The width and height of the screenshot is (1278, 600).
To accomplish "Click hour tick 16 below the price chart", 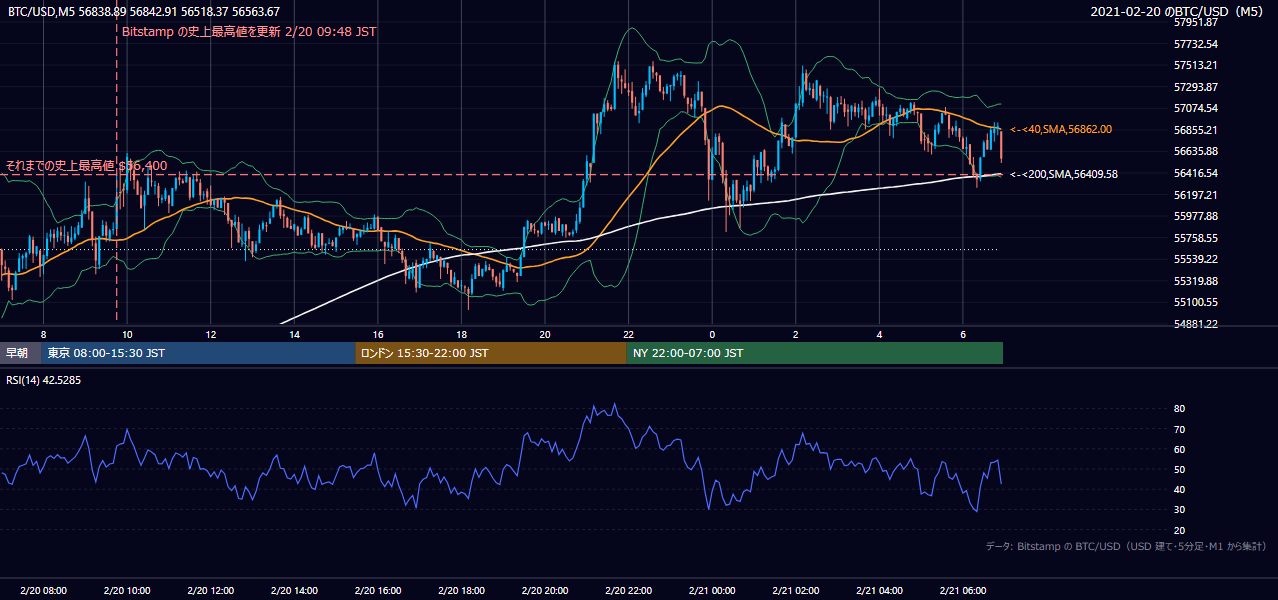I will coord(377,334).
